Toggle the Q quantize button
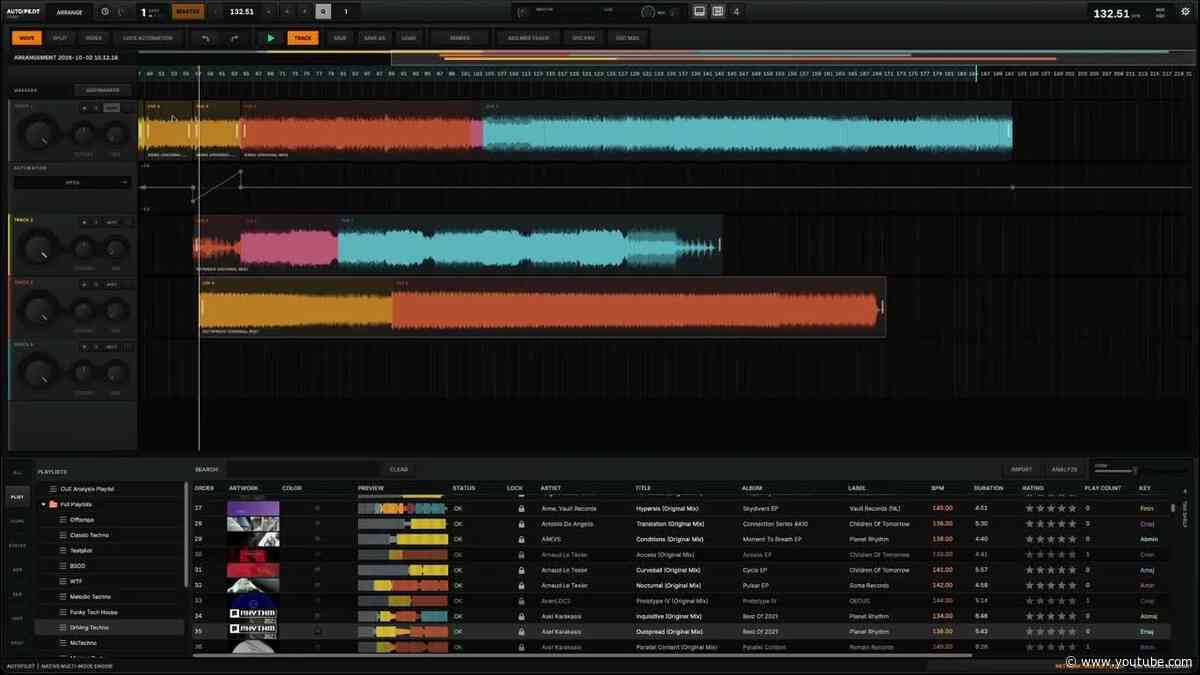 click(x=322, y=12)
